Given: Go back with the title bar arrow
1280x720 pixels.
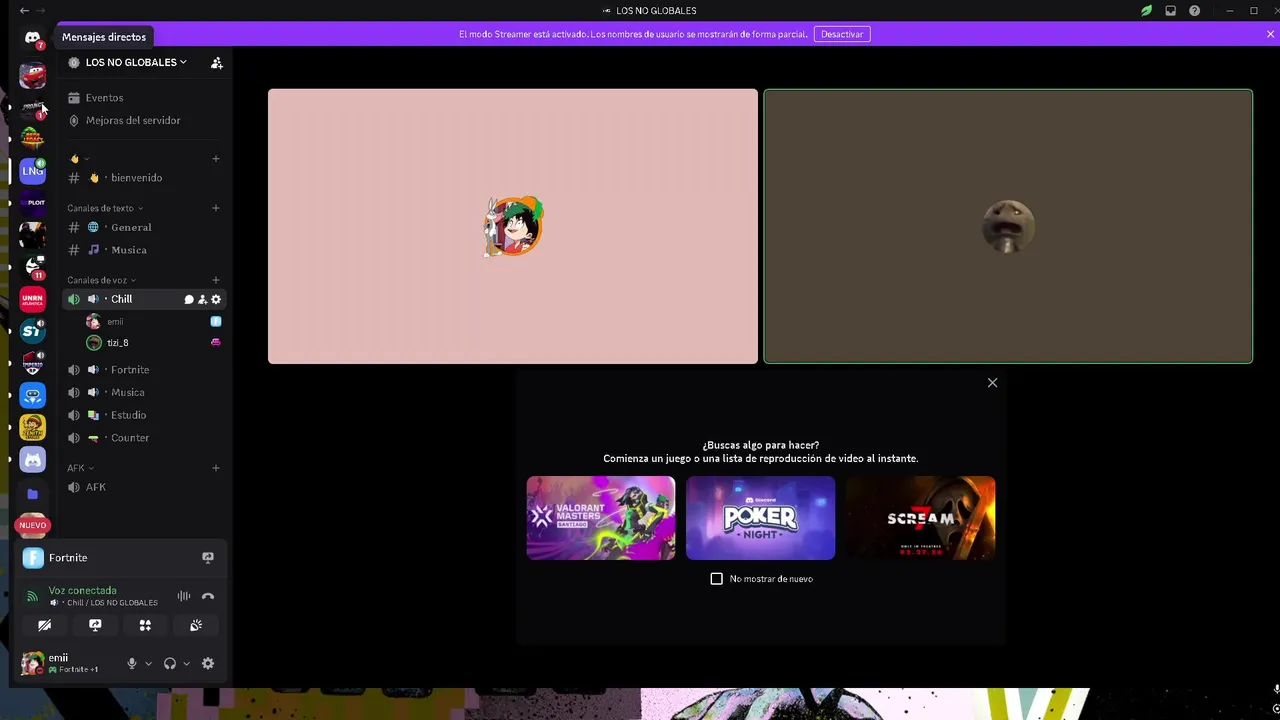Looking at the screenshot, I should pos(24,11).
